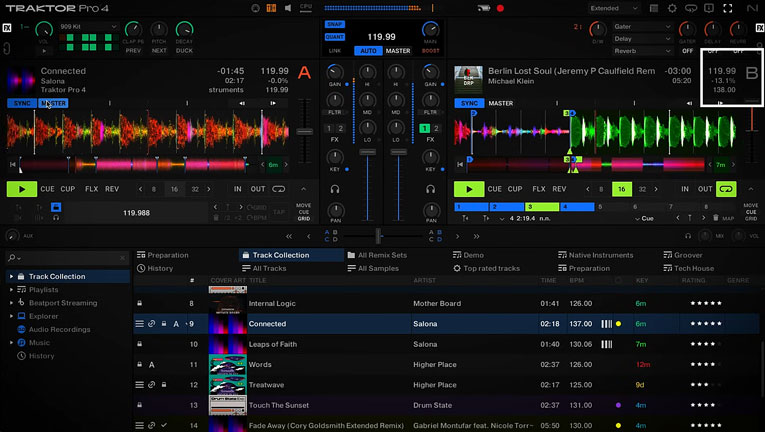Open the Connected track row menu icon

point(140,324)
